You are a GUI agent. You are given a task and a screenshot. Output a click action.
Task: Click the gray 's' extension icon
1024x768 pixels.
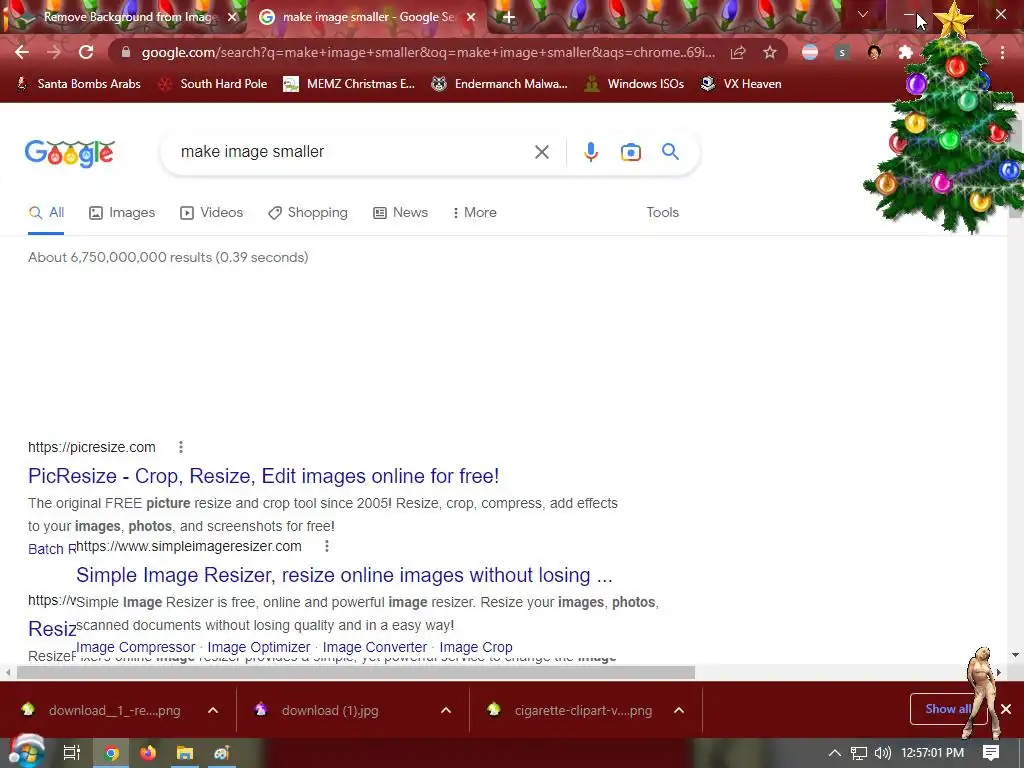point(842,52)
